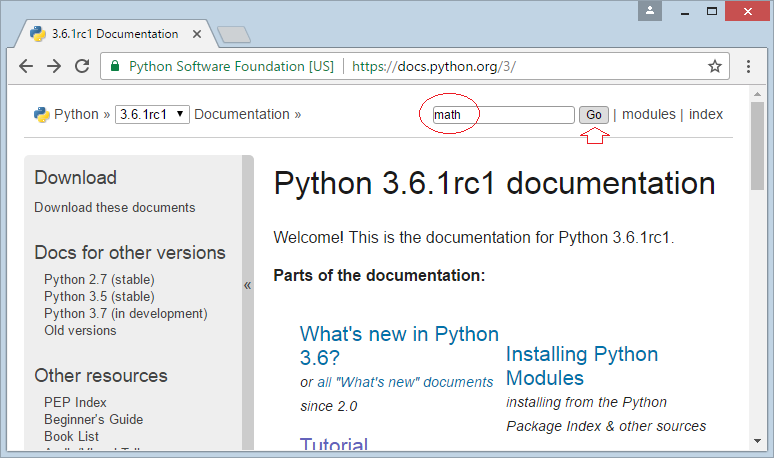Open all "What's new" documents link
This screenshot has width=774, height=458.
[405, 382]
